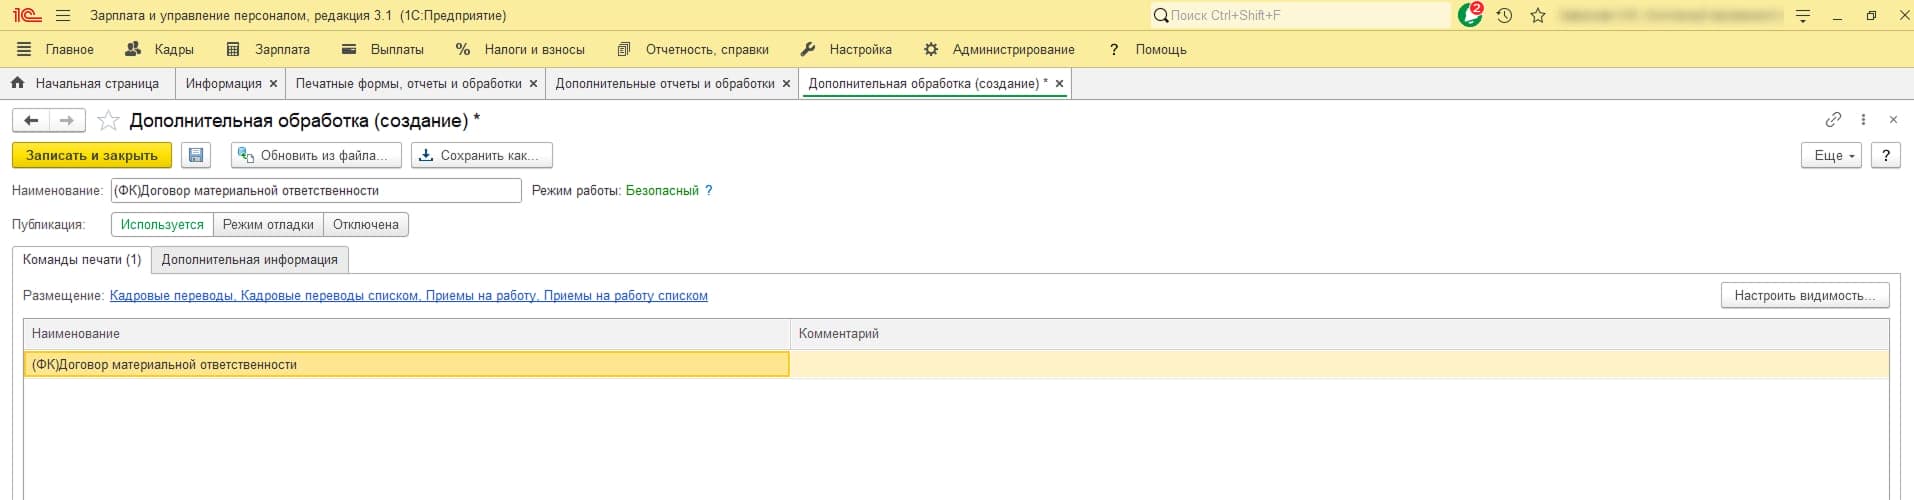1914x500 pixels.
Task: Go back with the left arrow
Action: (31, 121)
